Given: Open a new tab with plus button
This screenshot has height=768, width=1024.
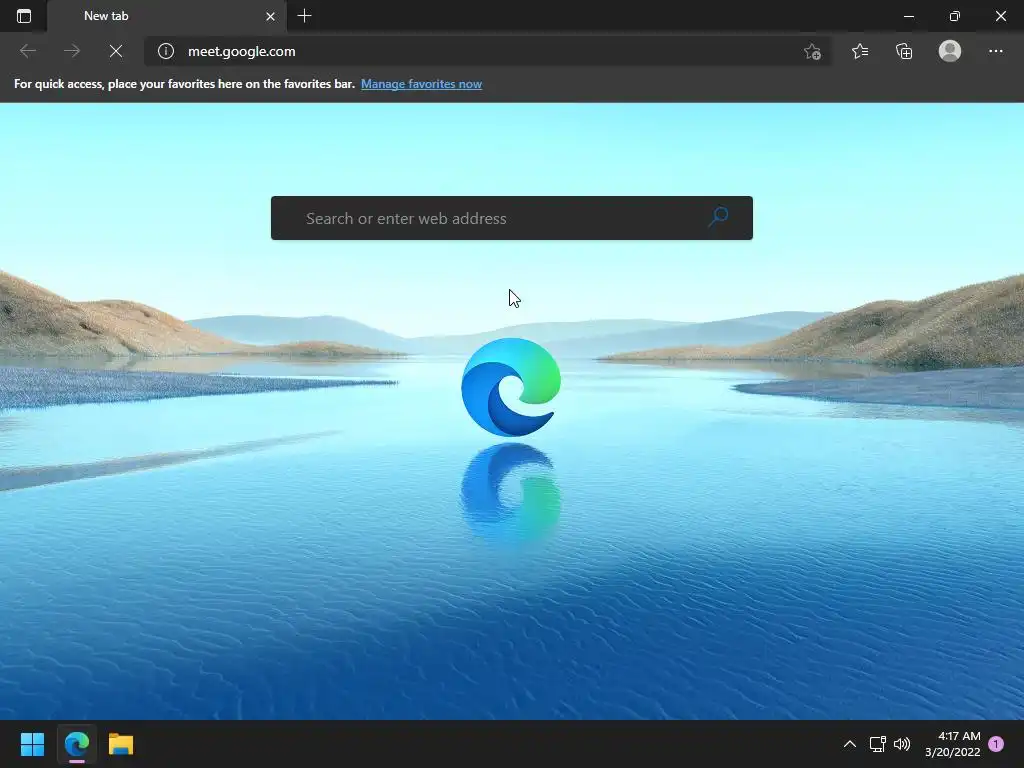Looking at the screenshot, I should pos(304,16).
